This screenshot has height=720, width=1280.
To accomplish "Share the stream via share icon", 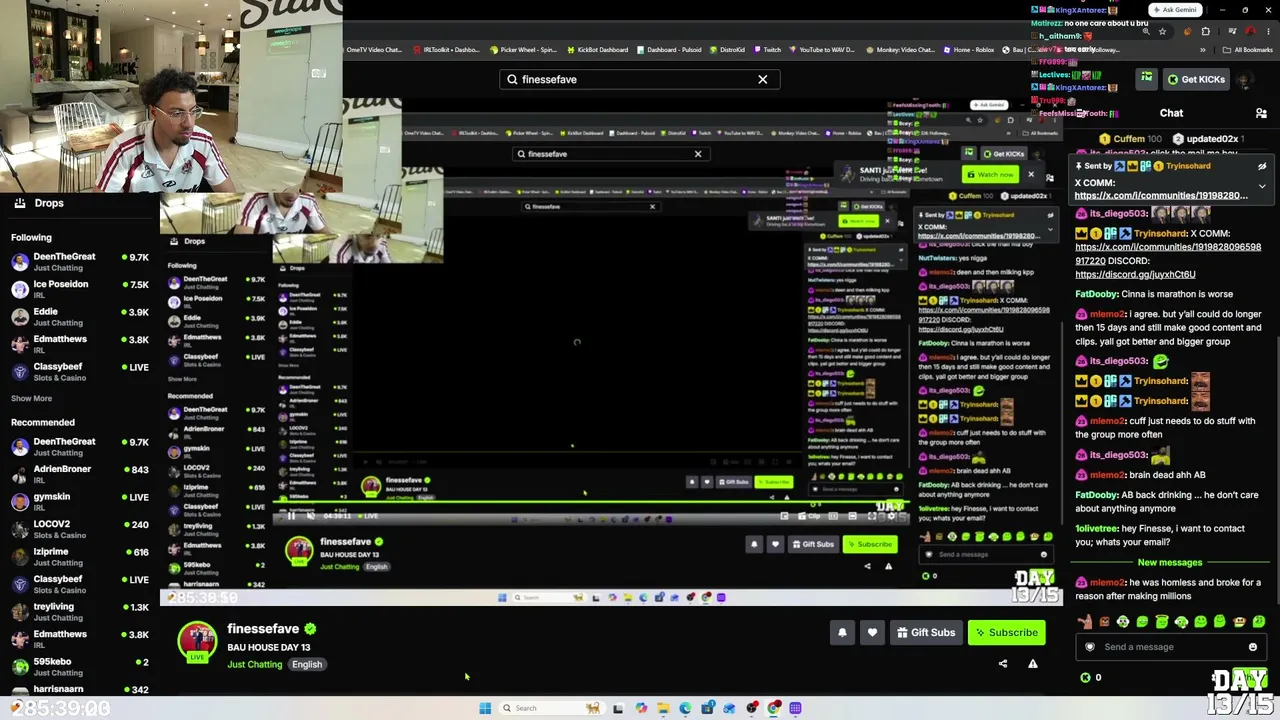I will 1003,663.
